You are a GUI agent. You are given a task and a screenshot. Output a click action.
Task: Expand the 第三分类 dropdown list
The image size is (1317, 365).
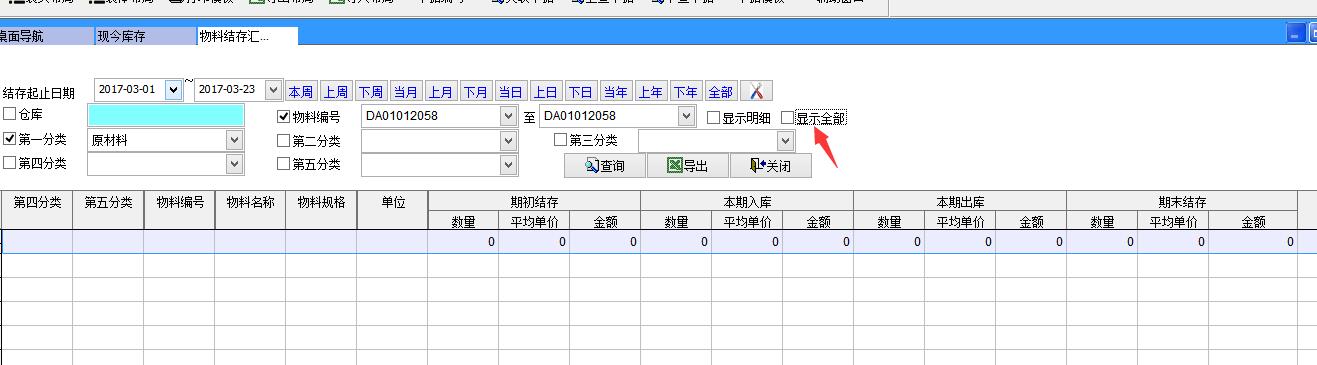(x=785, y=140)
